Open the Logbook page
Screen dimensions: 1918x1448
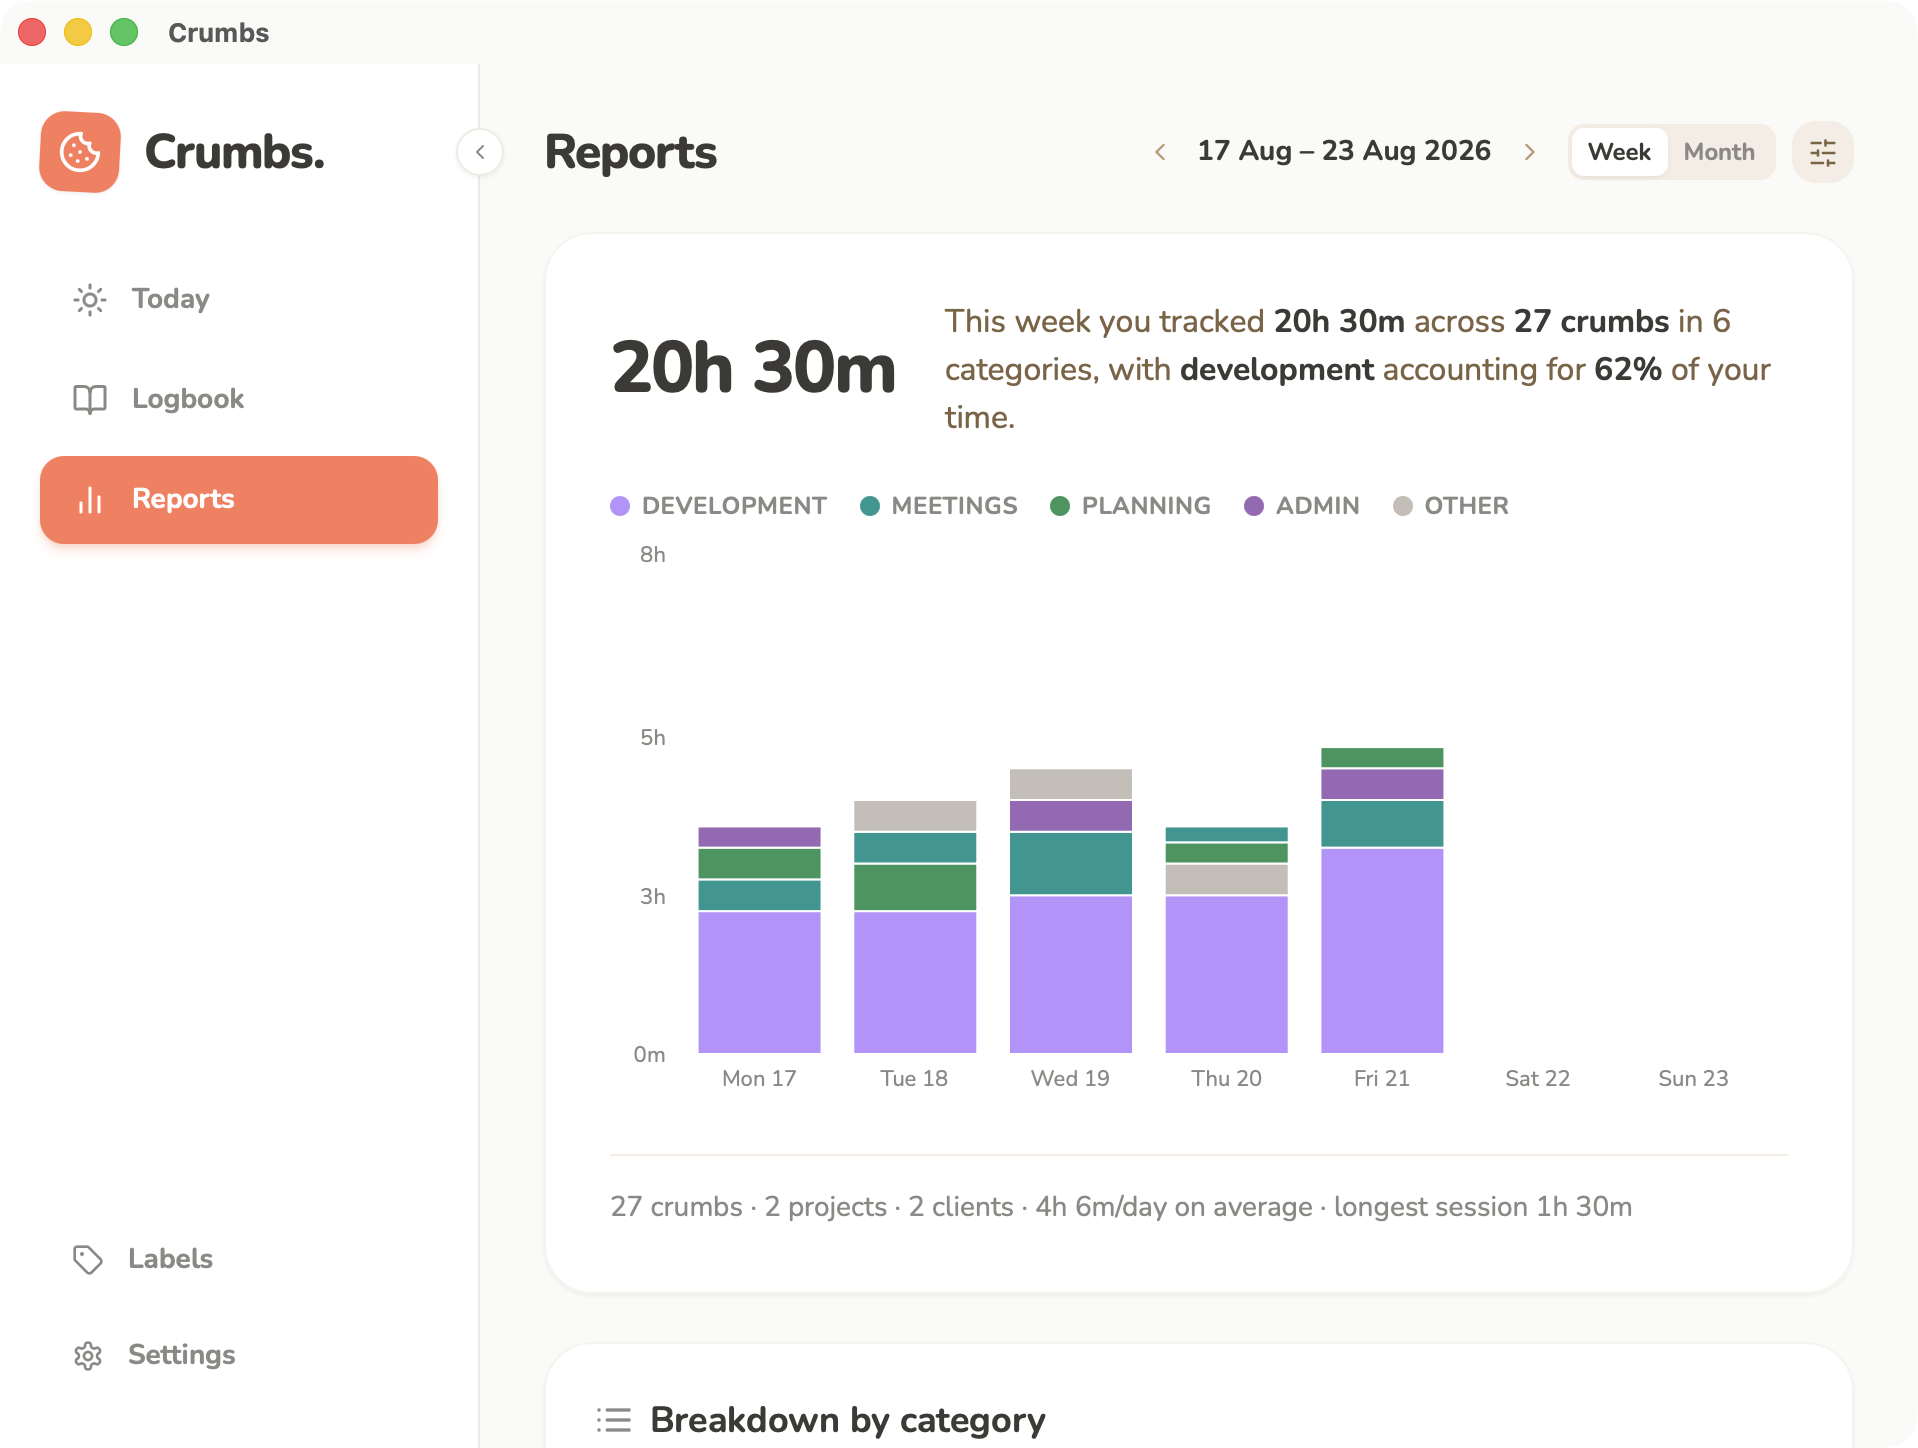click(239, 399)
